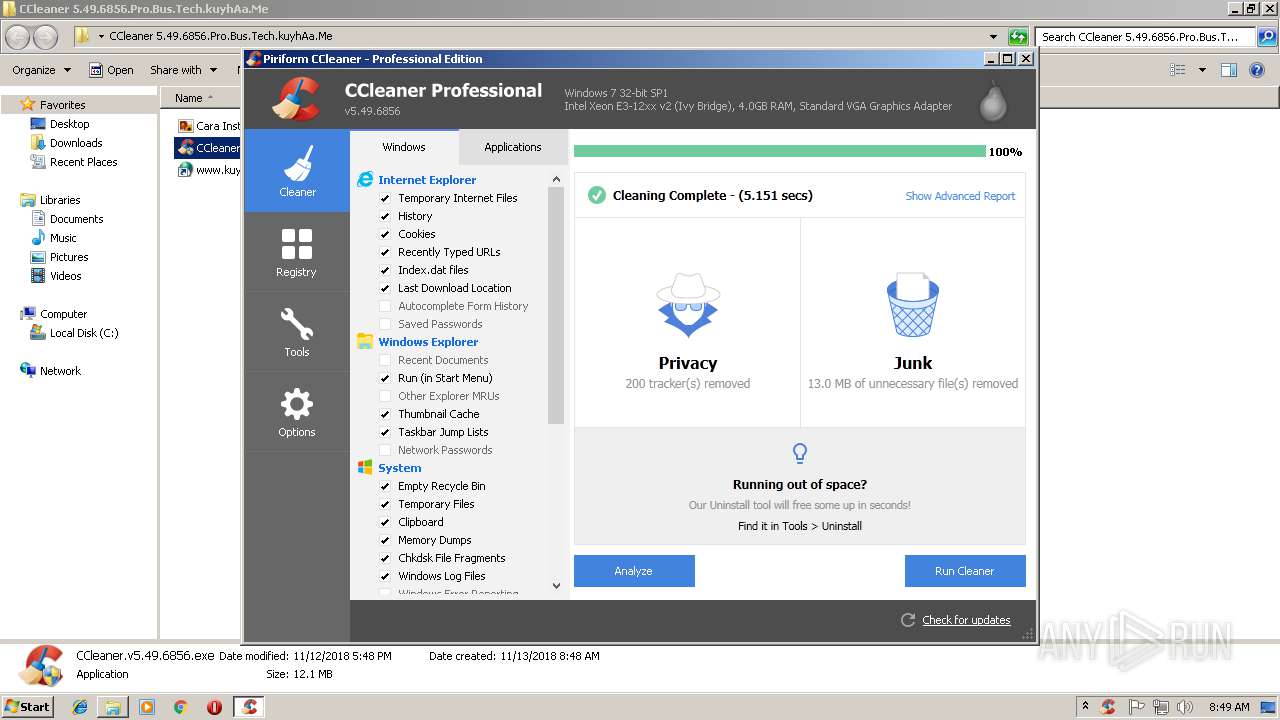This screenshot has height=720, width=1280.
Task: Open the Tools wrench section
Action: [x=297, y=332]
